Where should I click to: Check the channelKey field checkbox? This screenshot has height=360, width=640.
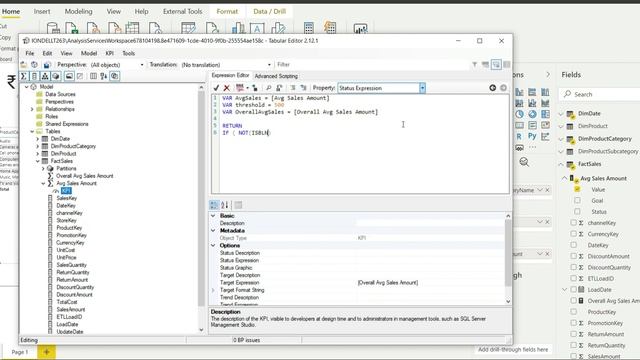[x=573, y=223]
